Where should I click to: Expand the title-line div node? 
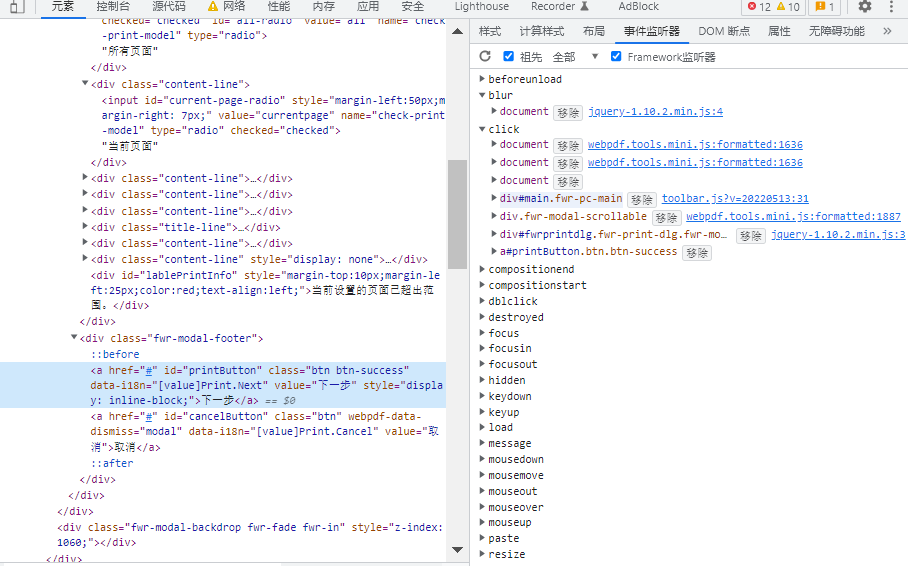(85, 226)
